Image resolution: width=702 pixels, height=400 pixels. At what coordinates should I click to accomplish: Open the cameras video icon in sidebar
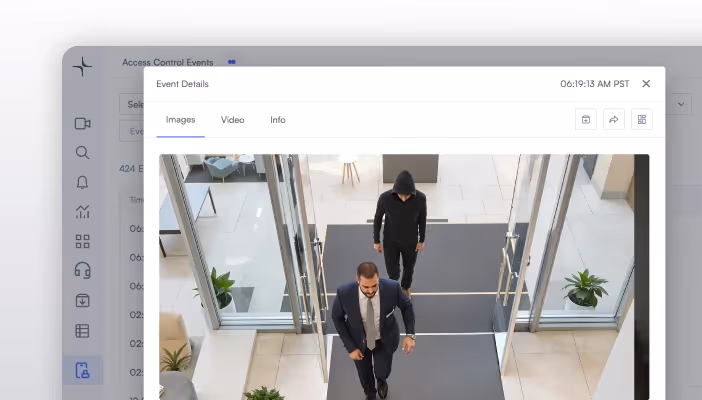click(x=82, y=124)
